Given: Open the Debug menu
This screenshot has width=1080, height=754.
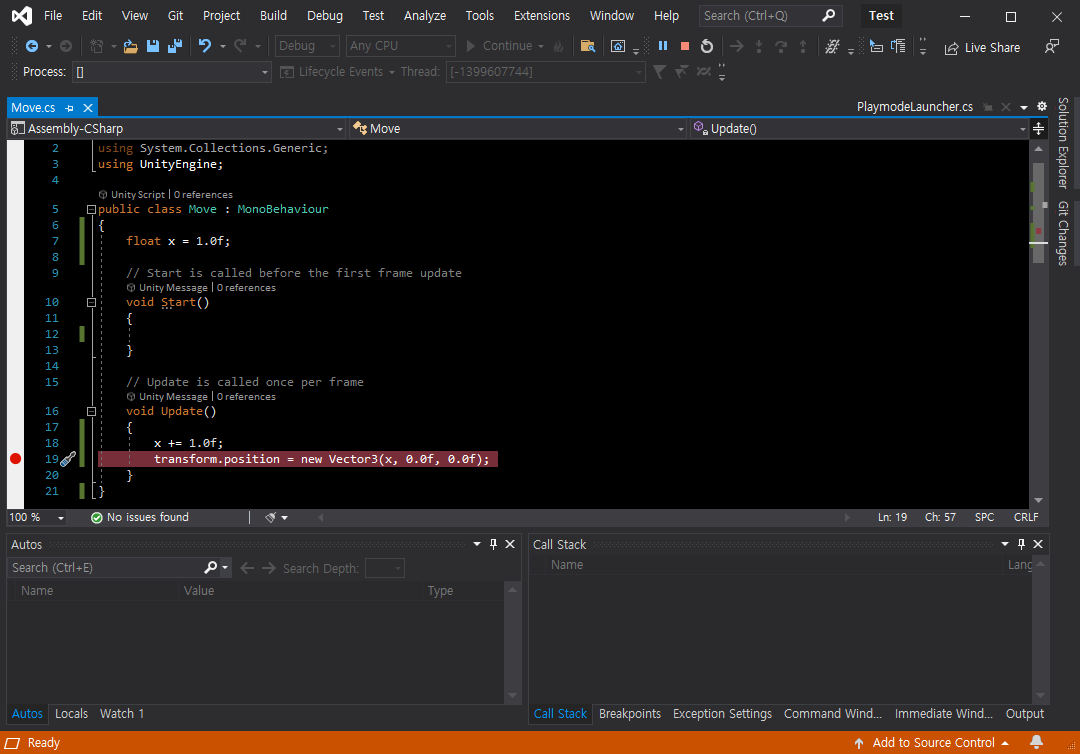Looking at the screenshot, I should pos(324,15).
